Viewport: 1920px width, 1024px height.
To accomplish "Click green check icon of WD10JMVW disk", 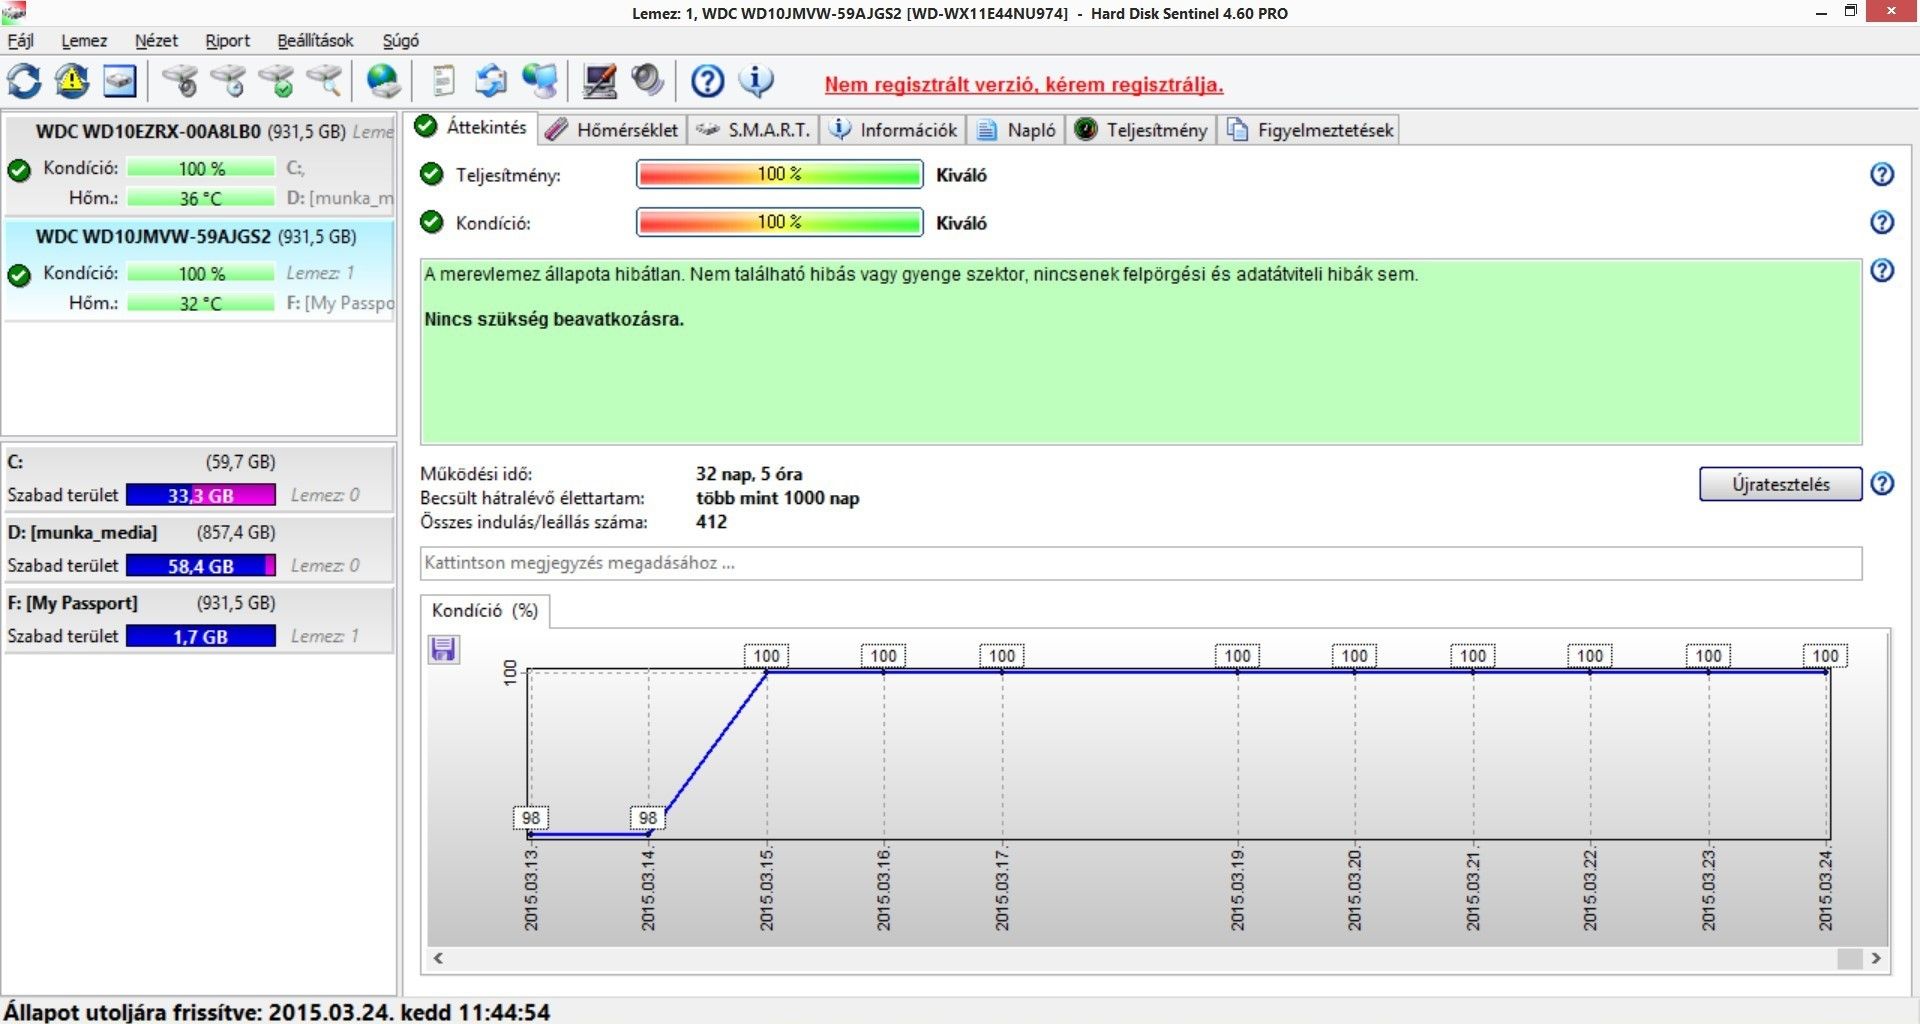I will pyautogui.click(x=19, y=275).
